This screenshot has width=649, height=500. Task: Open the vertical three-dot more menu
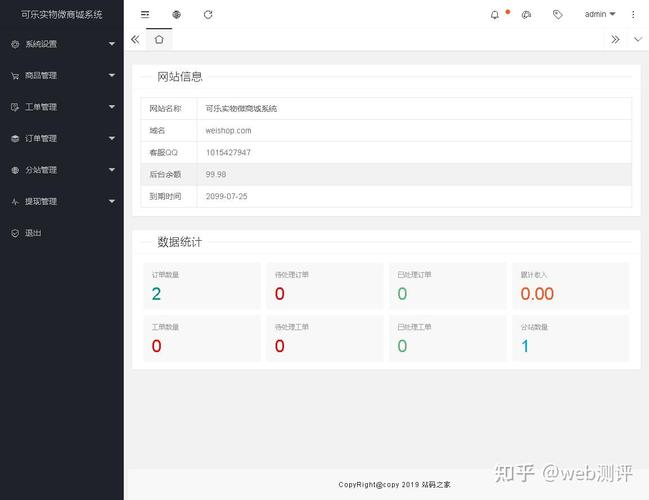633,14
